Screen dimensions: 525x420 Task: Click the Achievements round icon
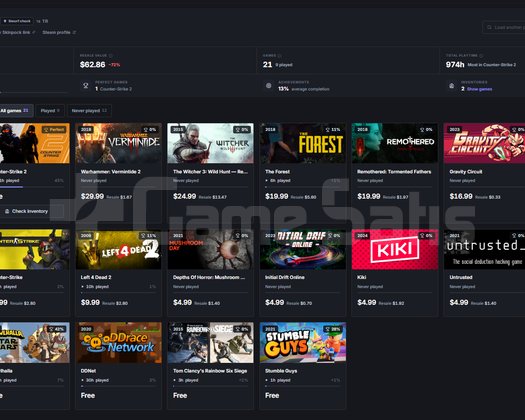tap(269, 86)
